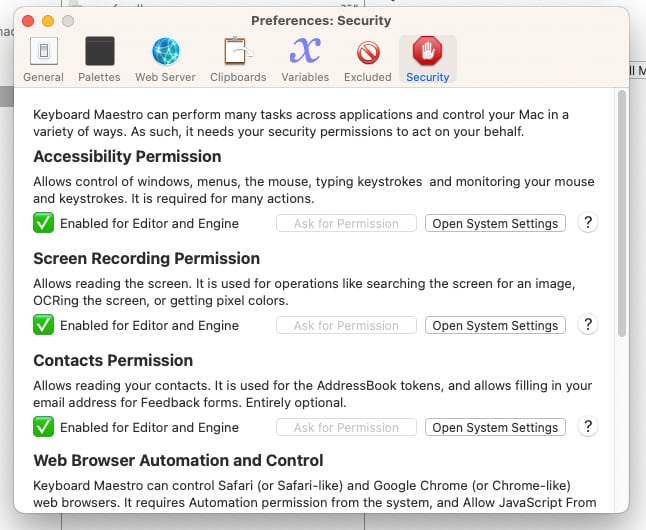The width and height of the screenshot is (646, 530).
Task: Click the Accessibility Permission heading
Action: 127,157
